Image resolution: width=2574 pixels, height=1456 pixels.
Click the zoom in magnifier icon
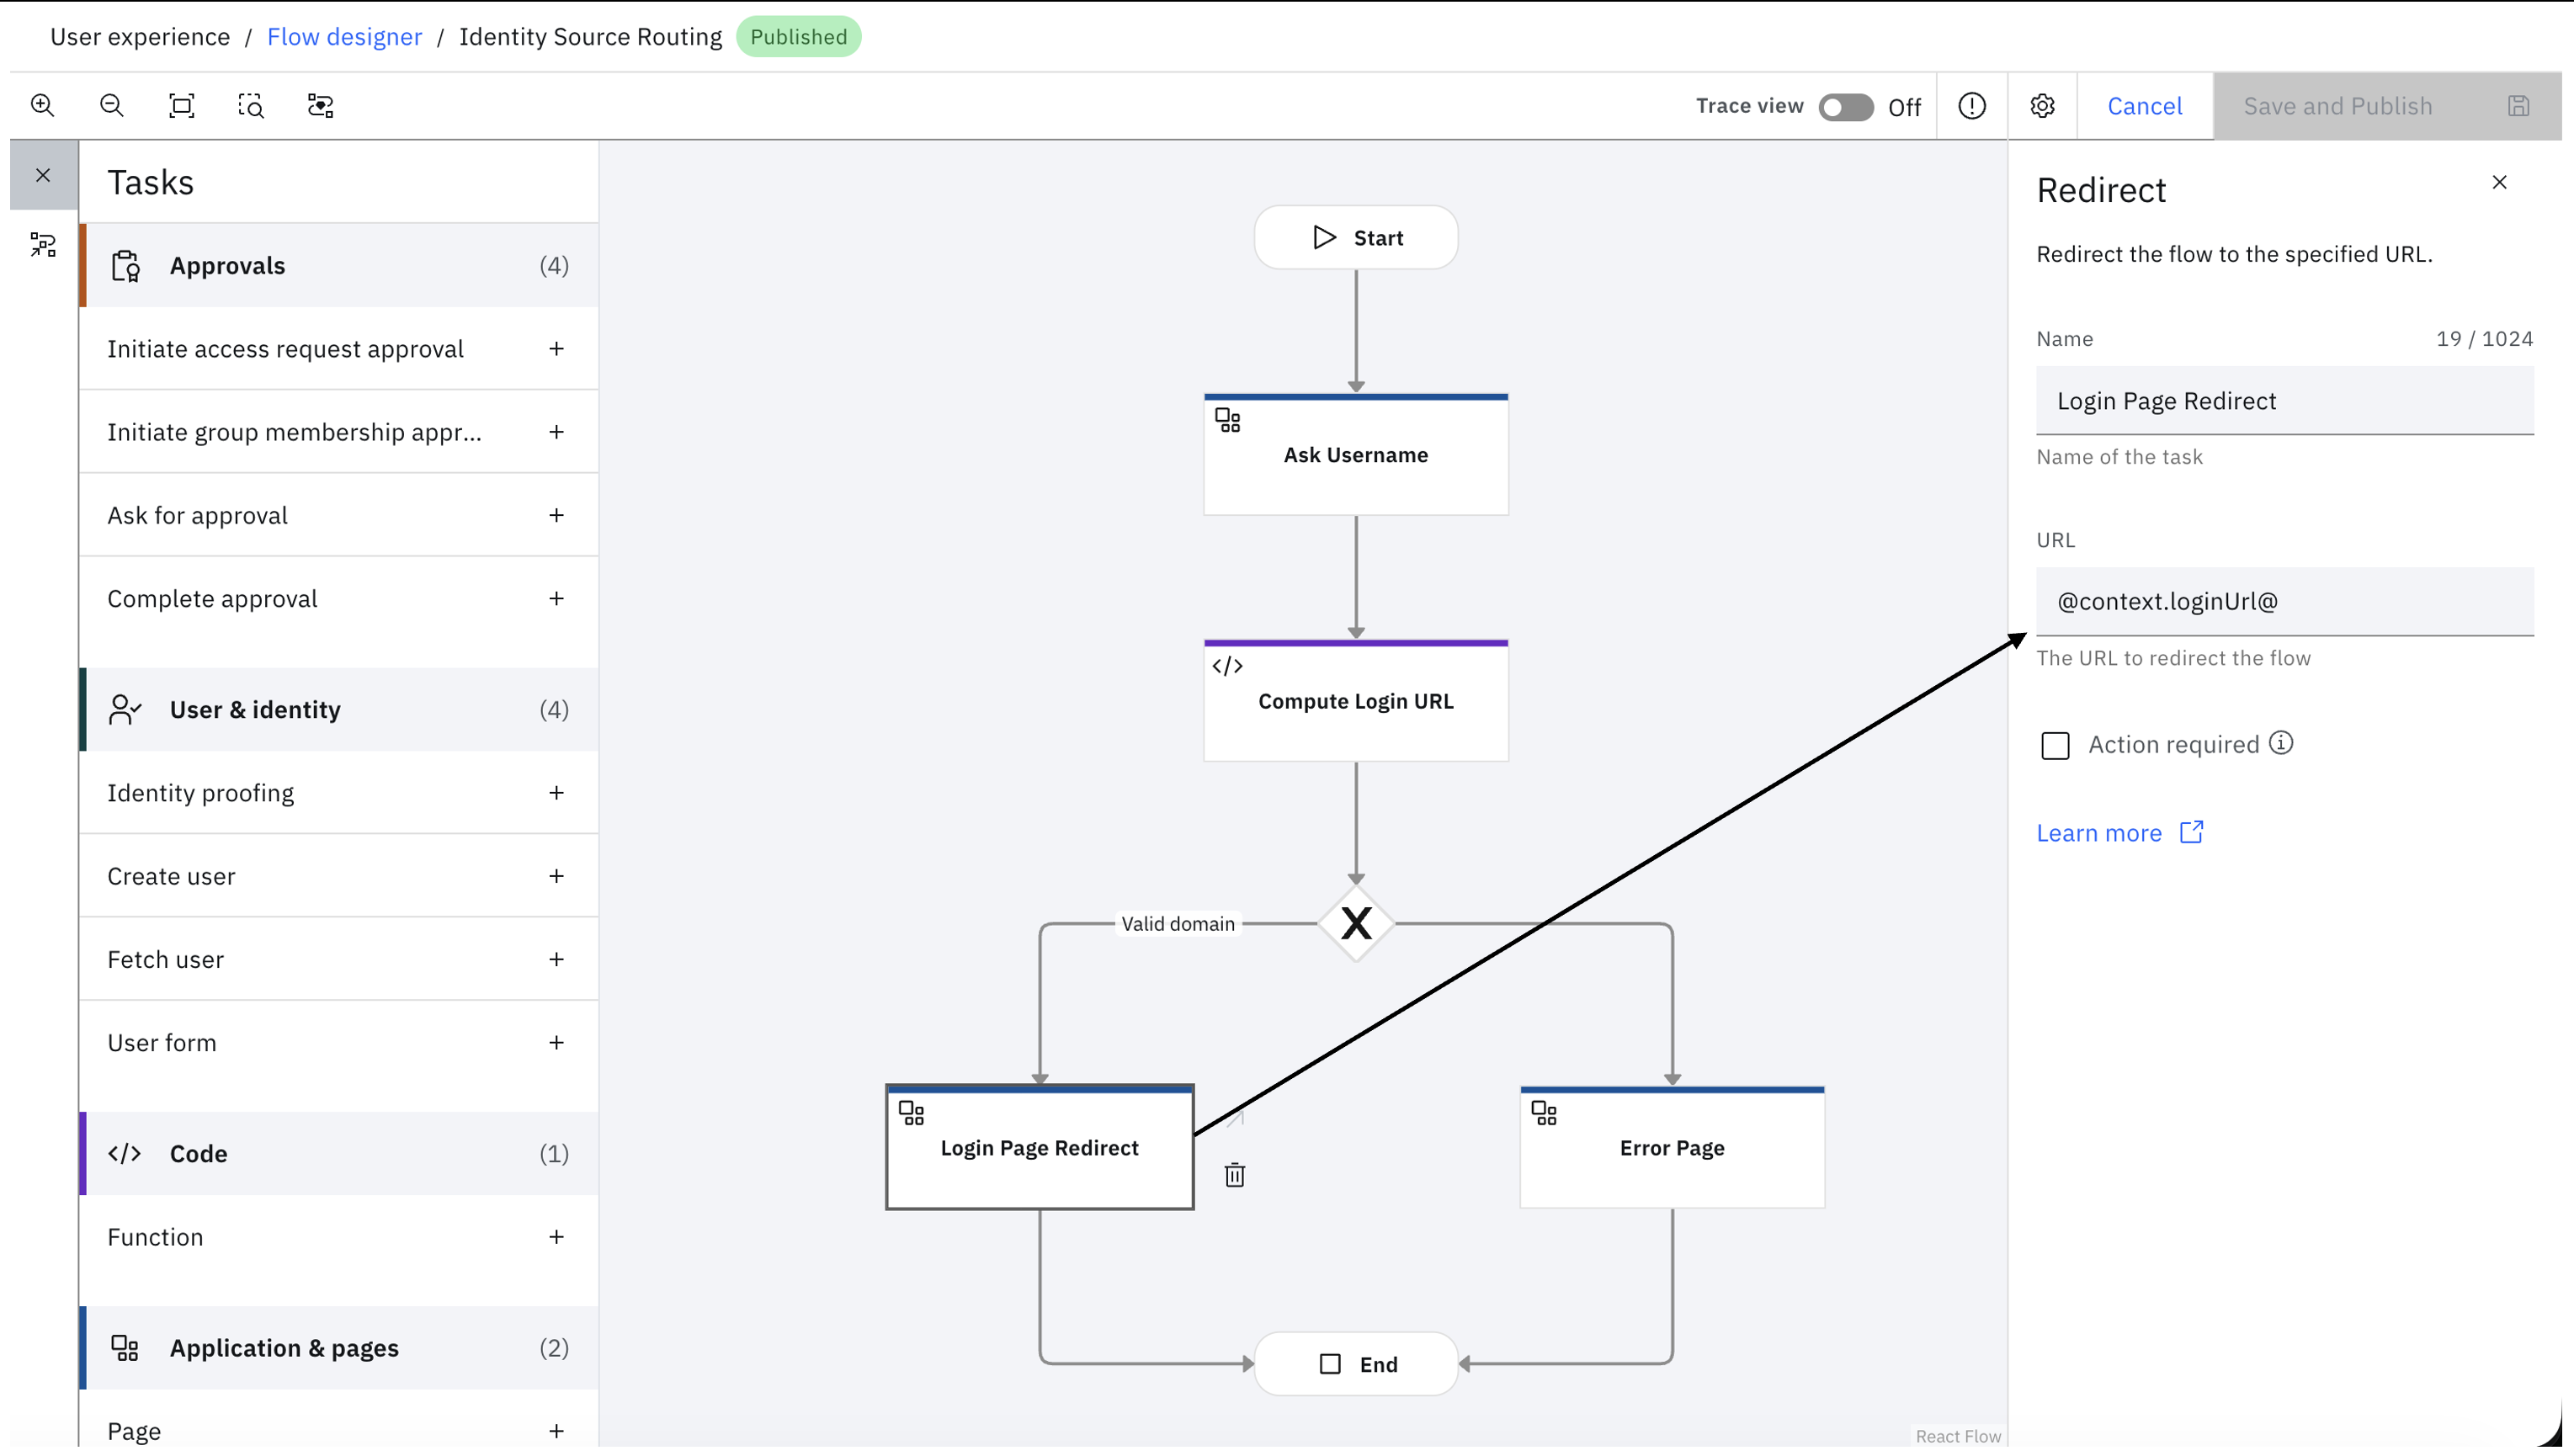[x=42, y=106]
